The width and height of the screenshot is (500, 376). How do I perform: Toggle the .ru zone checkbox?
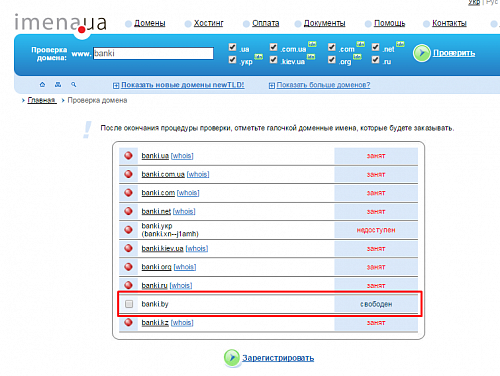coord(375,60)
